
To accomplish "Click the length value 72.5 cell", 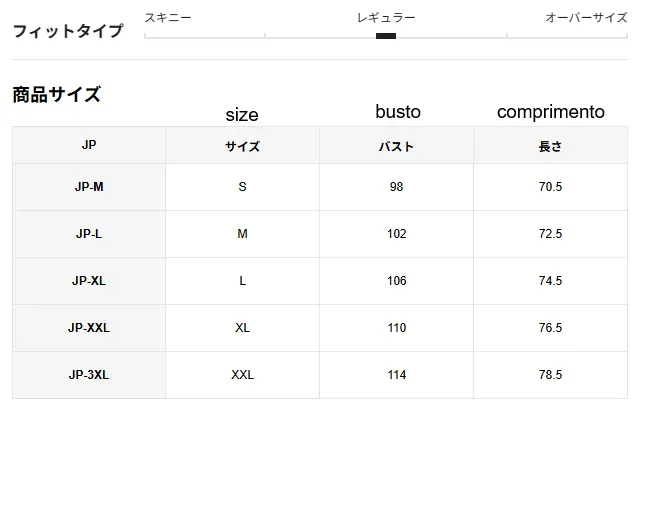I will click(550, 234).
